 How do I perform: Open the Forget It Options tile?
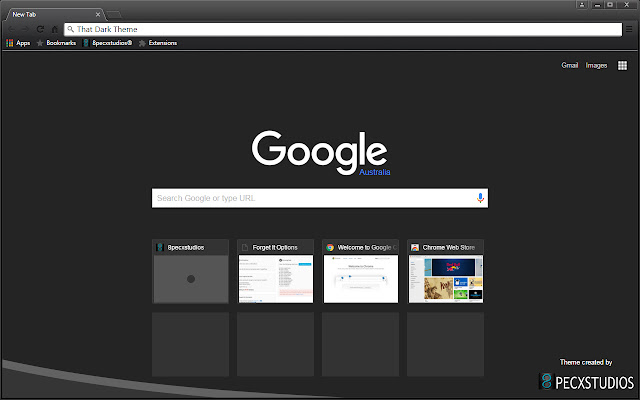[x=276, y=271]
